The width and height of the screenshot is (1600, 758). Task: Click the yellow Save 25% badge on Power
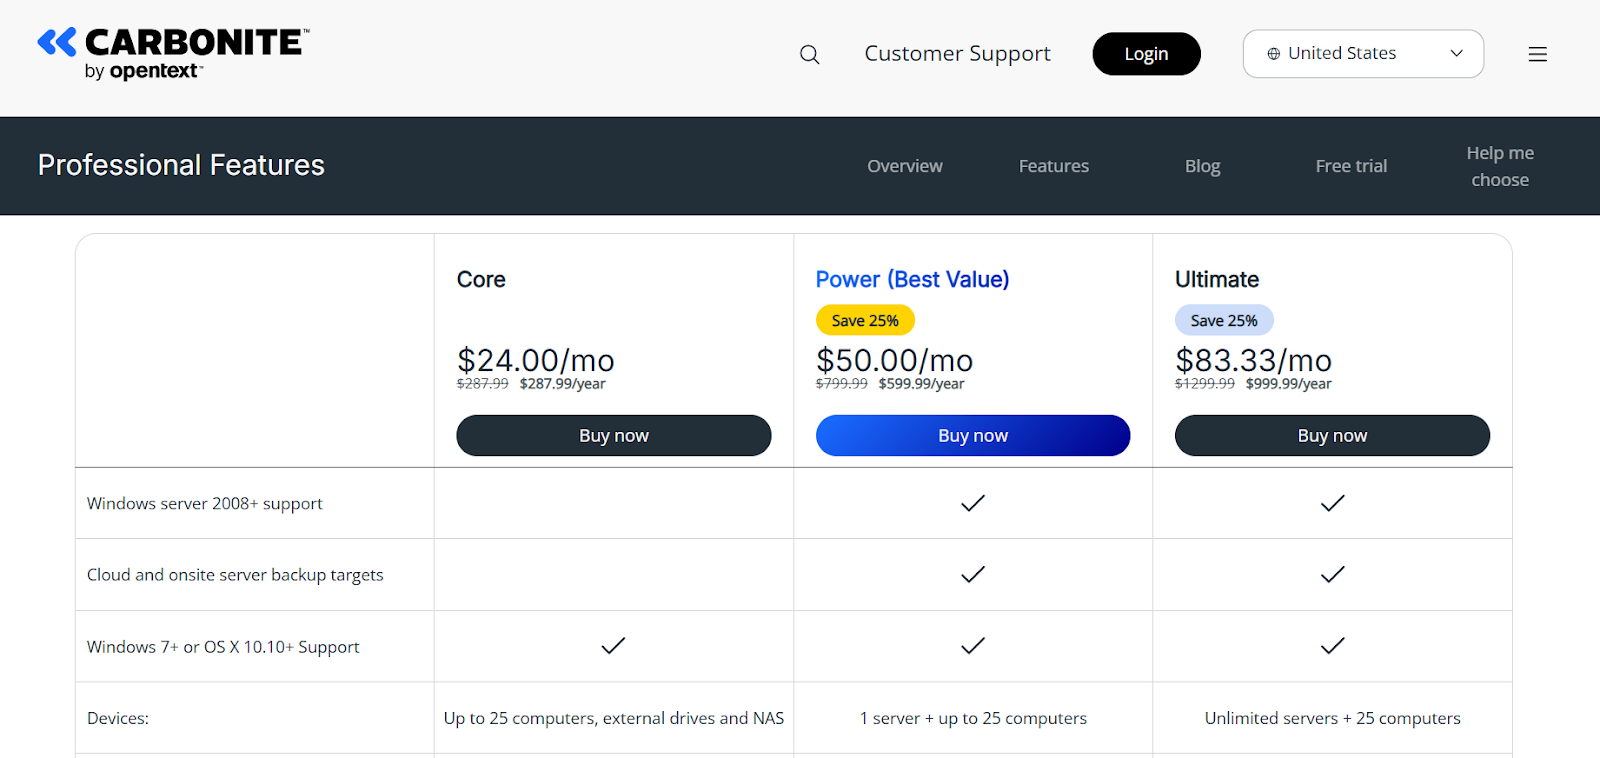865,320
